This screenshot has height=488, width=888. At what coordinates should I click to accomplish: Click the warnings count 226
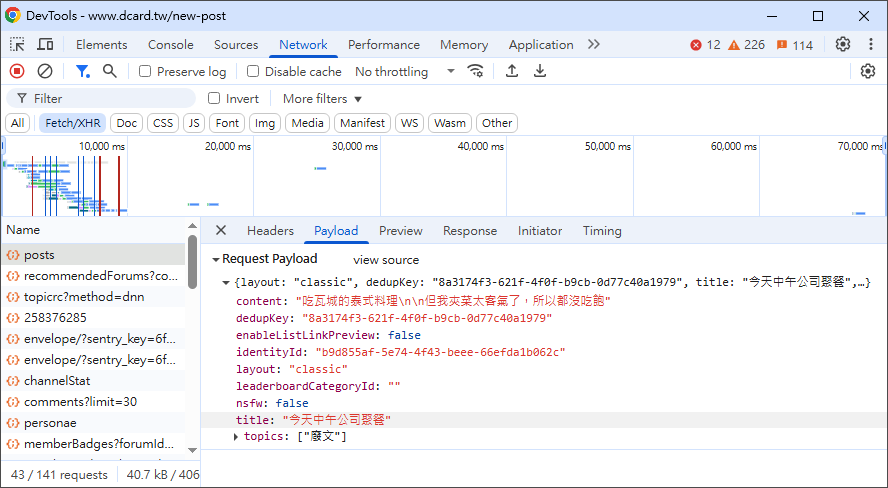pos(746,45)
